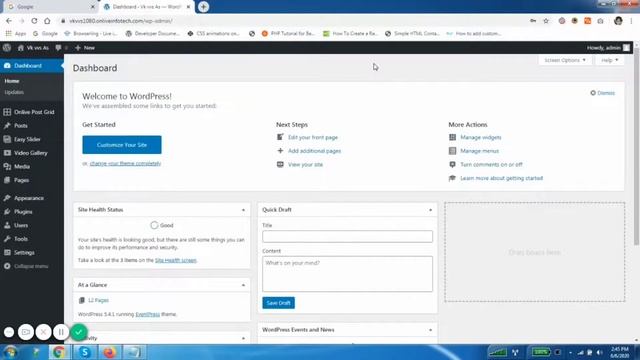640x360 pixels.
Task: Reload the page
Action: pos(34,21)
